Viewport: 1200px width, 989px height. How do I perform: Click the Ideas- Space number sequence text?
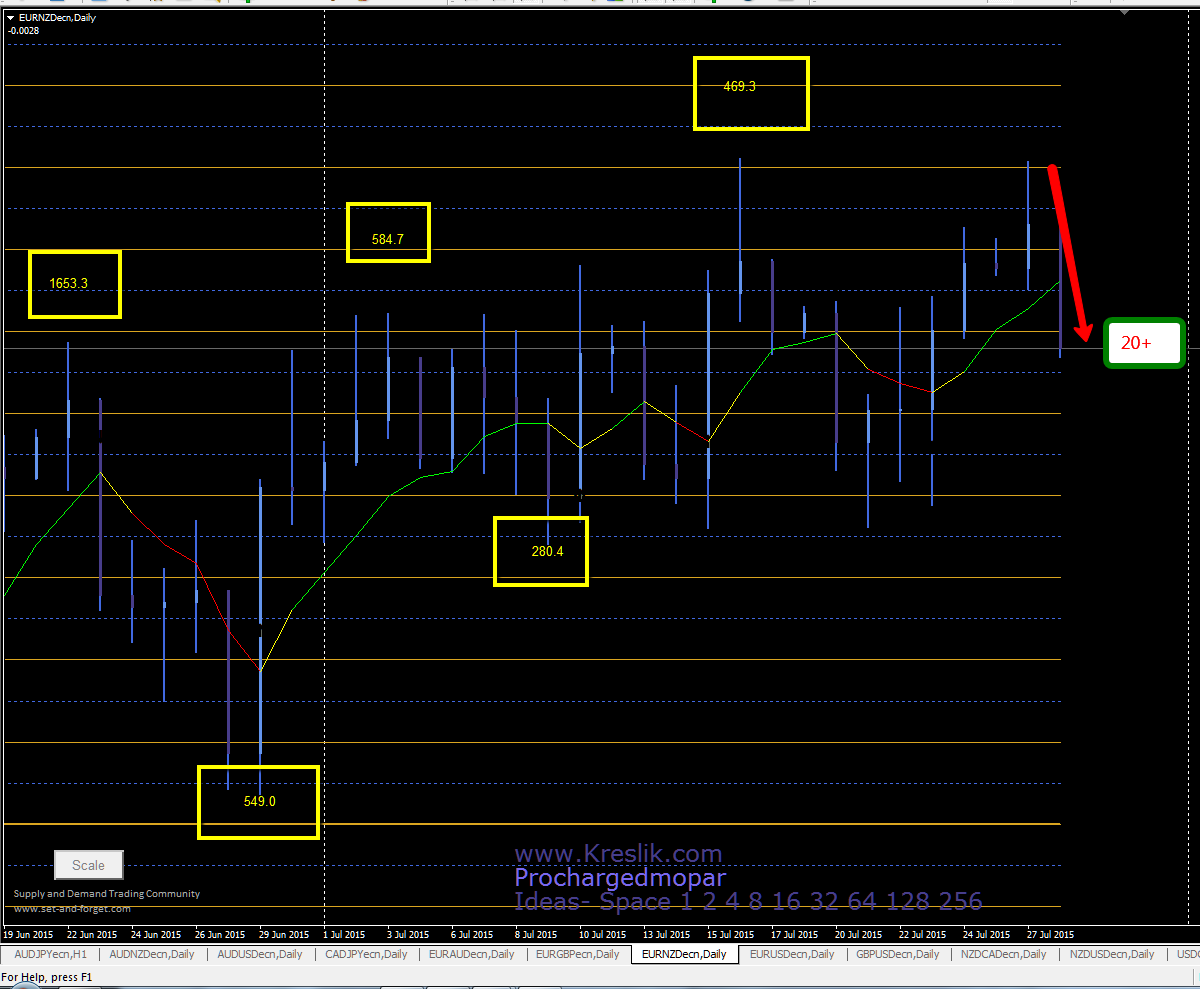[748, 901]
